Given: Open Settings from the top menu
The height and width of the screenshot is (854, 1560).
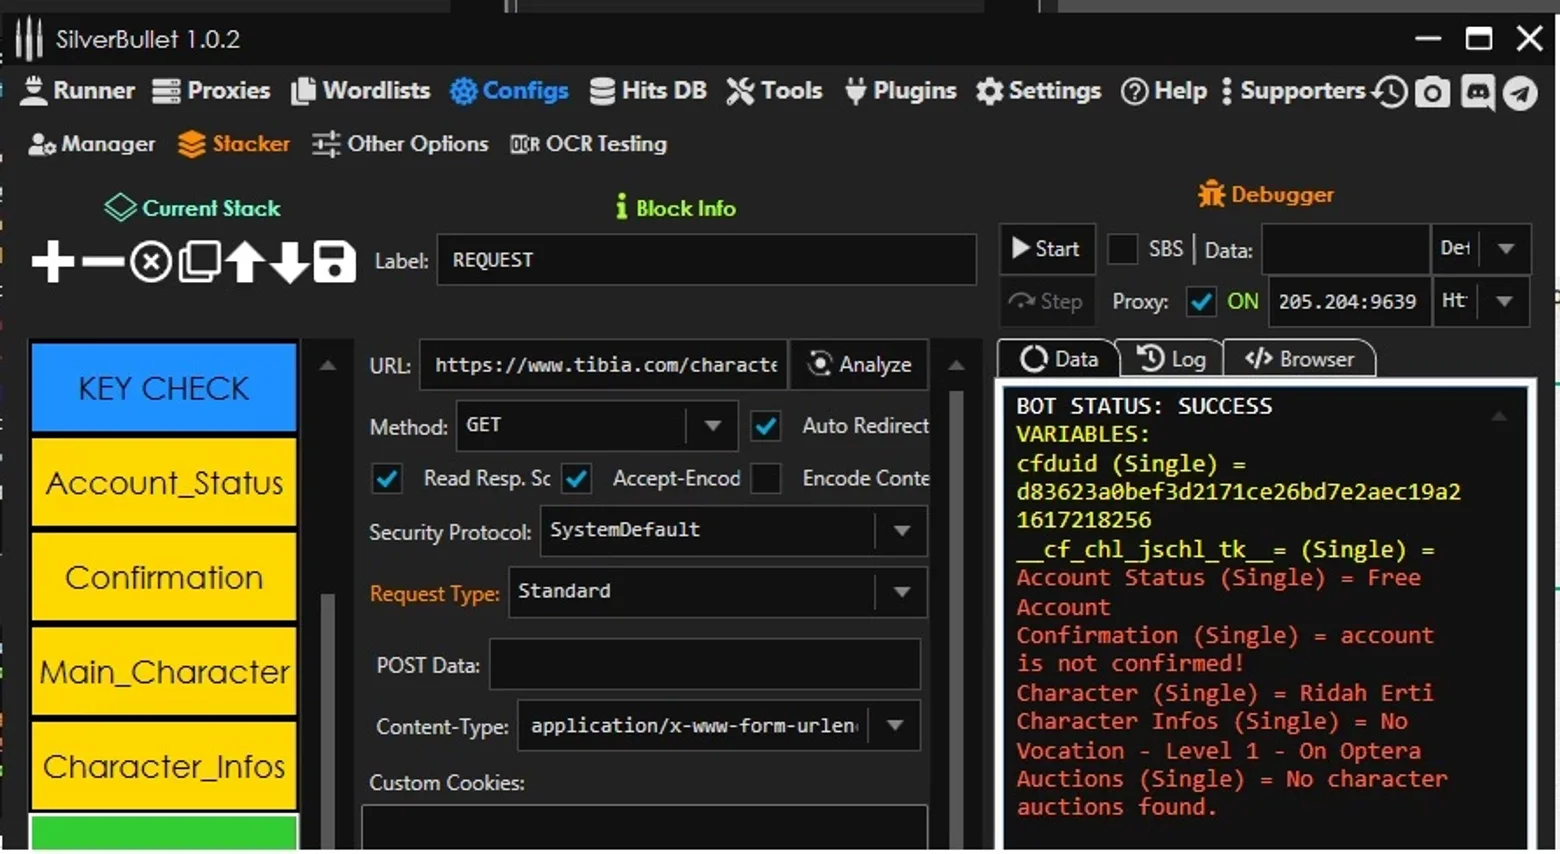Looking at the screenshot, I should point(1038,91).
